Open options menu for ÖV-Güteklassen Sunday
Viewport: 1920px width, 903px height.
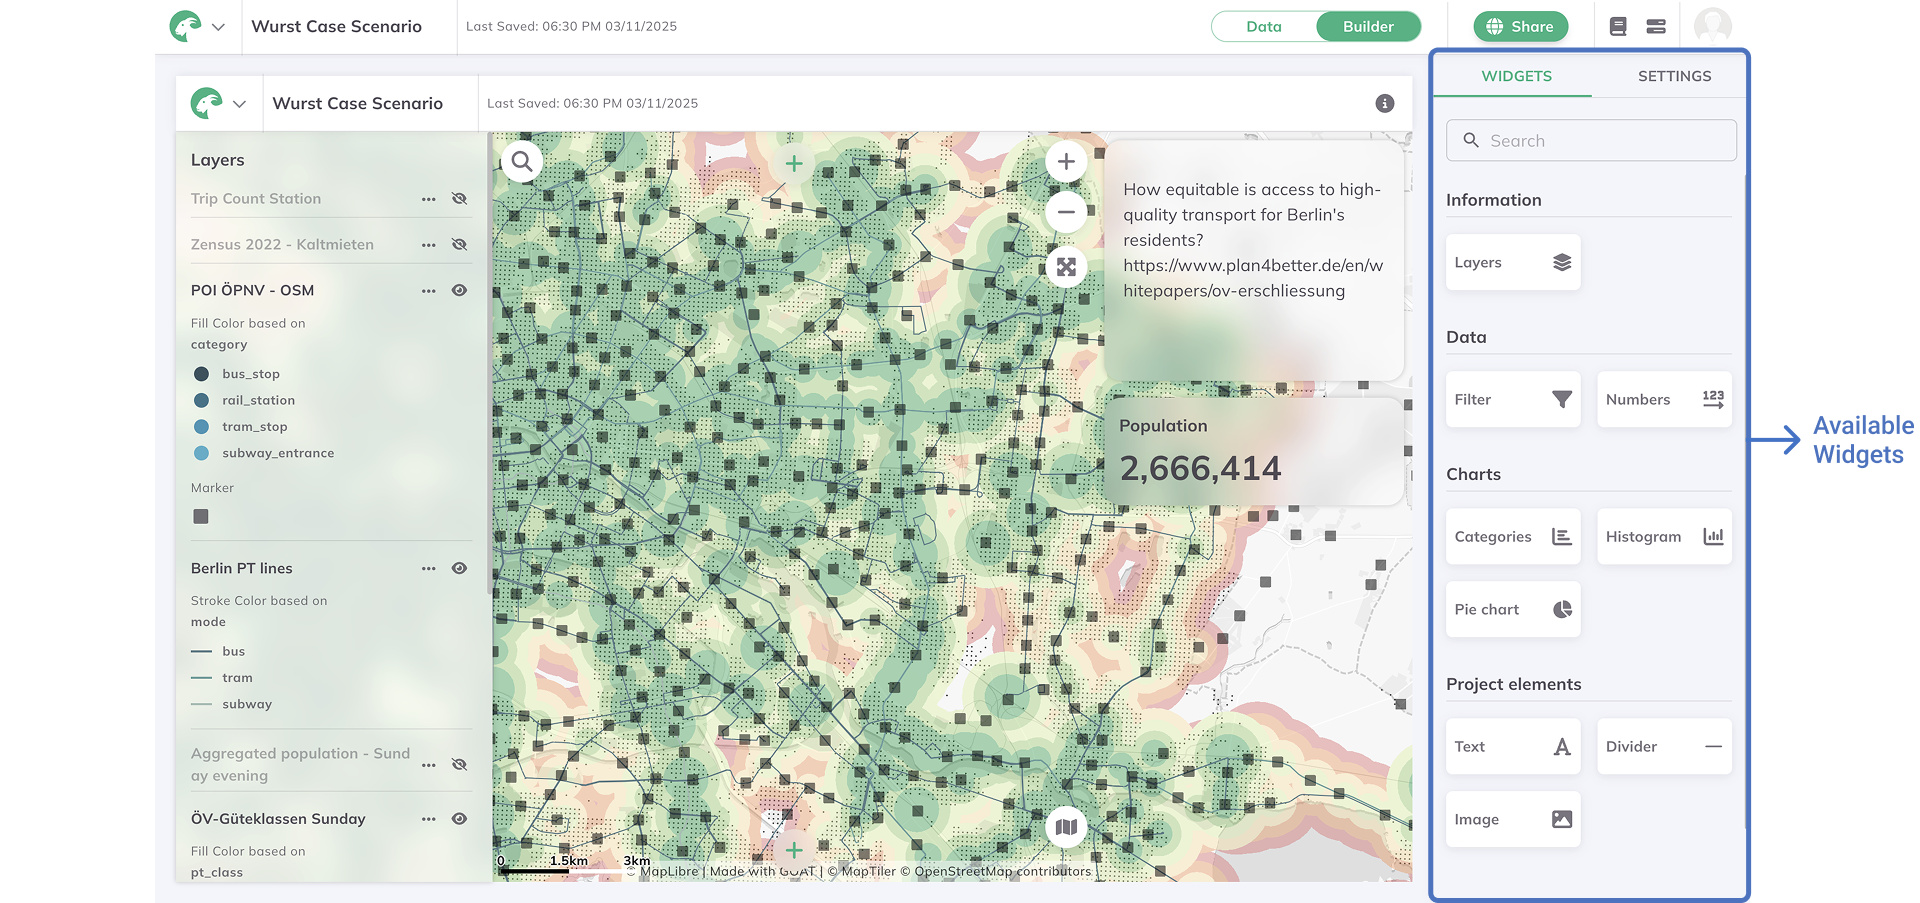pos(428,819)
